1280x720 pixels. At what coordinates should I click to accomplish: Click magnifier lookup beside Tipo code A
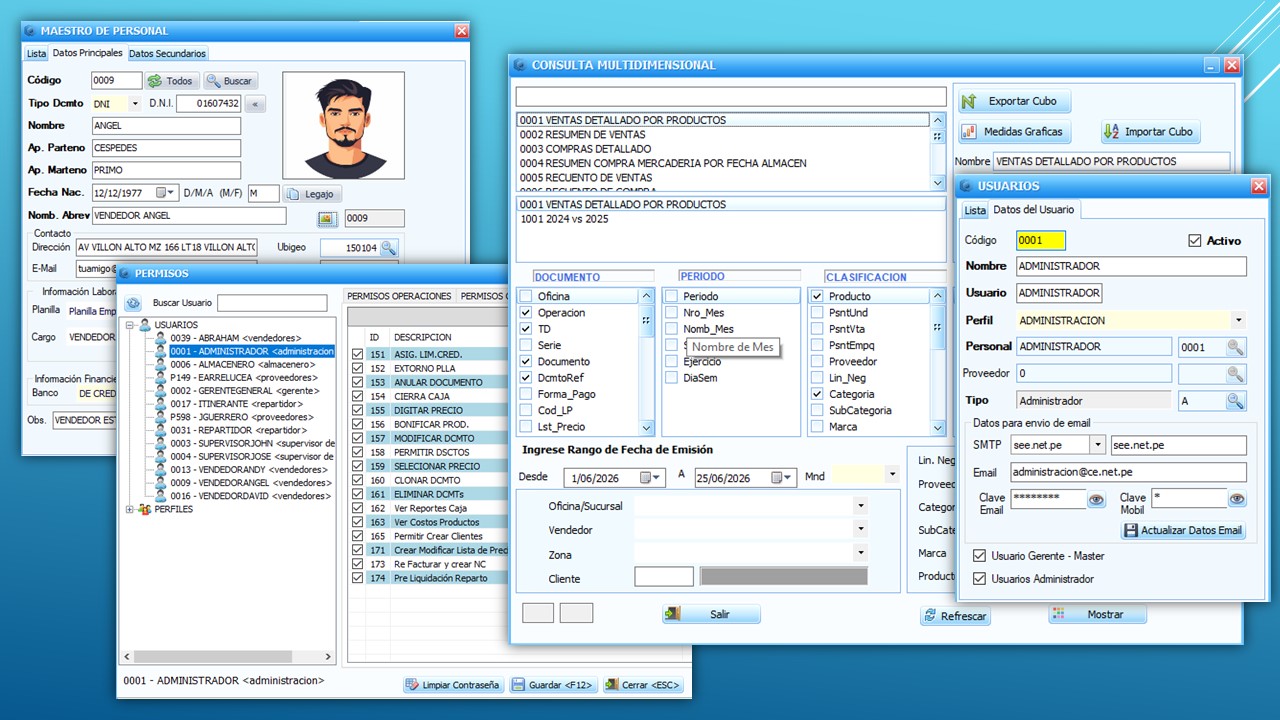pyautogui.click(x=1236, y=401)
